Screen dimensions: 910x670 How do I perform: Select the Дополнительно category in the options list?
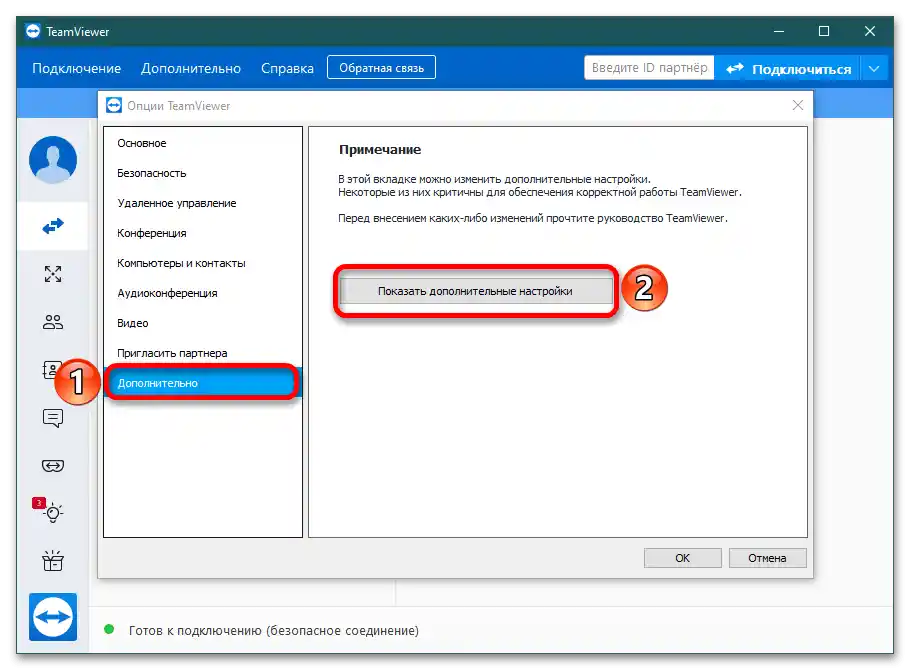point(203,383)
